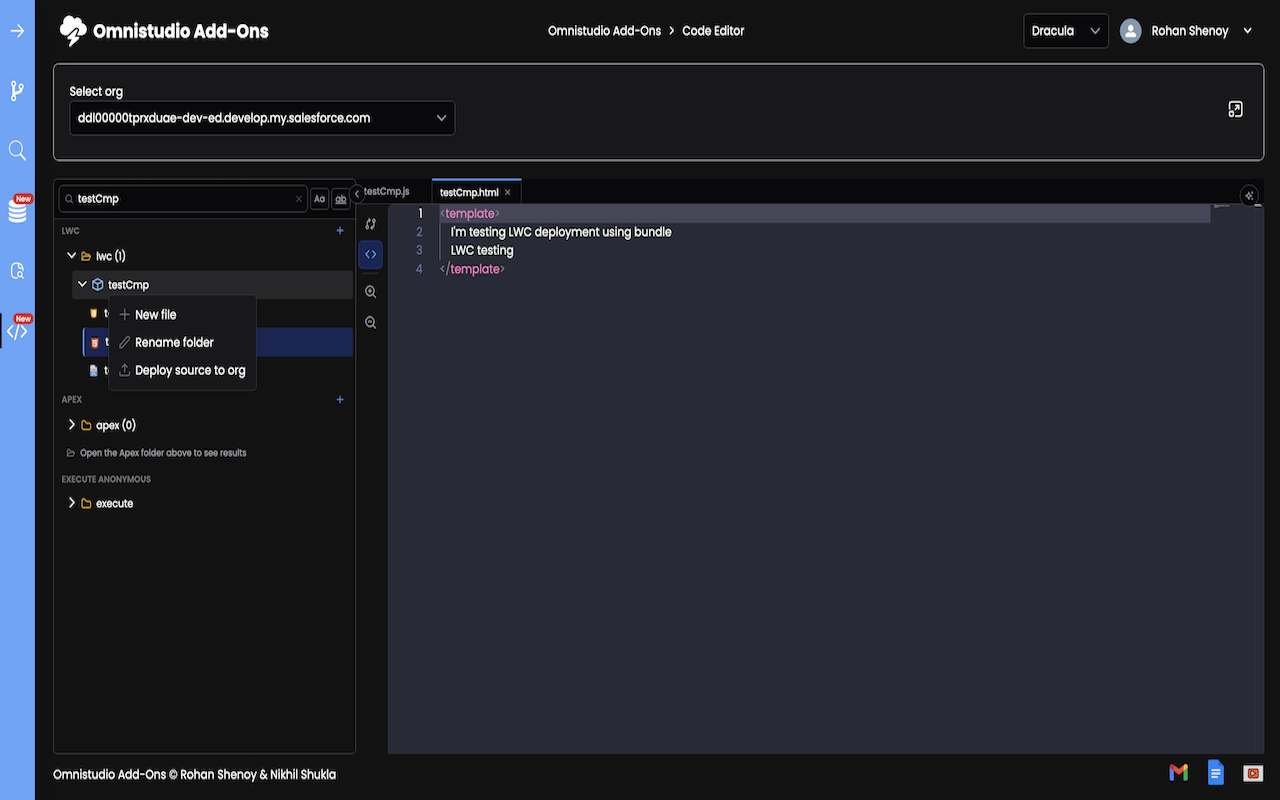This screenshot has width=1280, height=800.
Task: Toggle the Aa match case option
Action: [x=319, y=199]
